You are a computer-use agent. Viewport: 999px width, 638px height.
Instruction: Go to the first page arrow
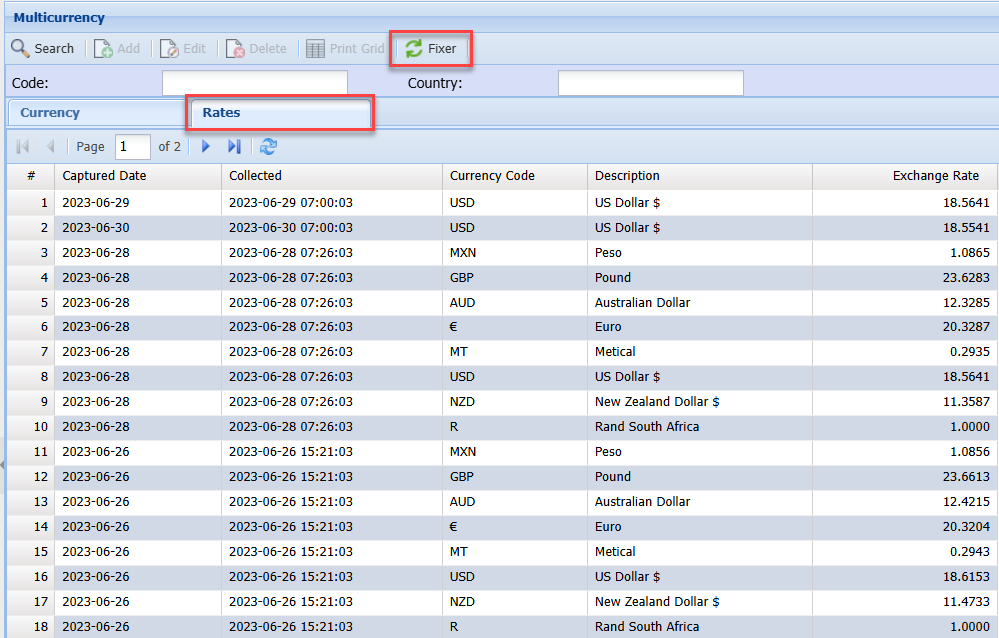22,146
